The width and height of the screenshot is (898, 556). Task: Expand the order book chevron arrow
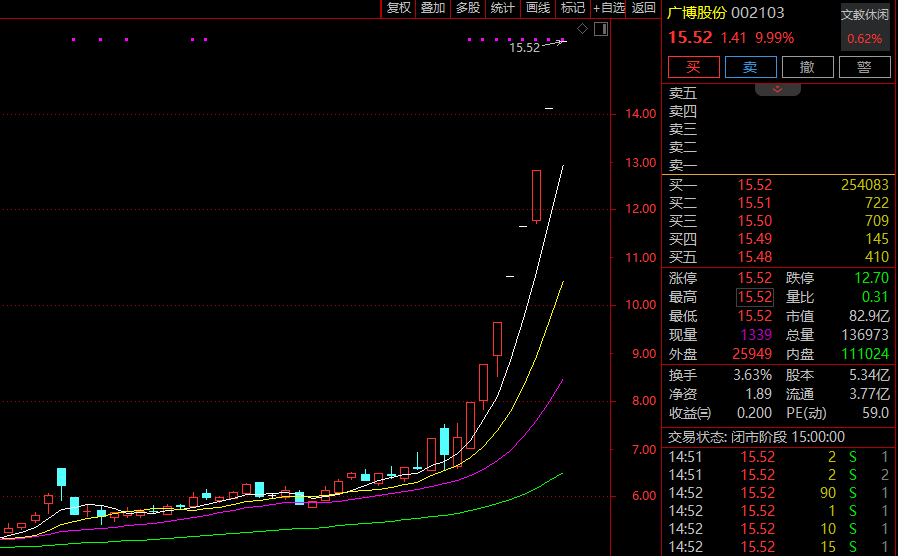[777, 89]
